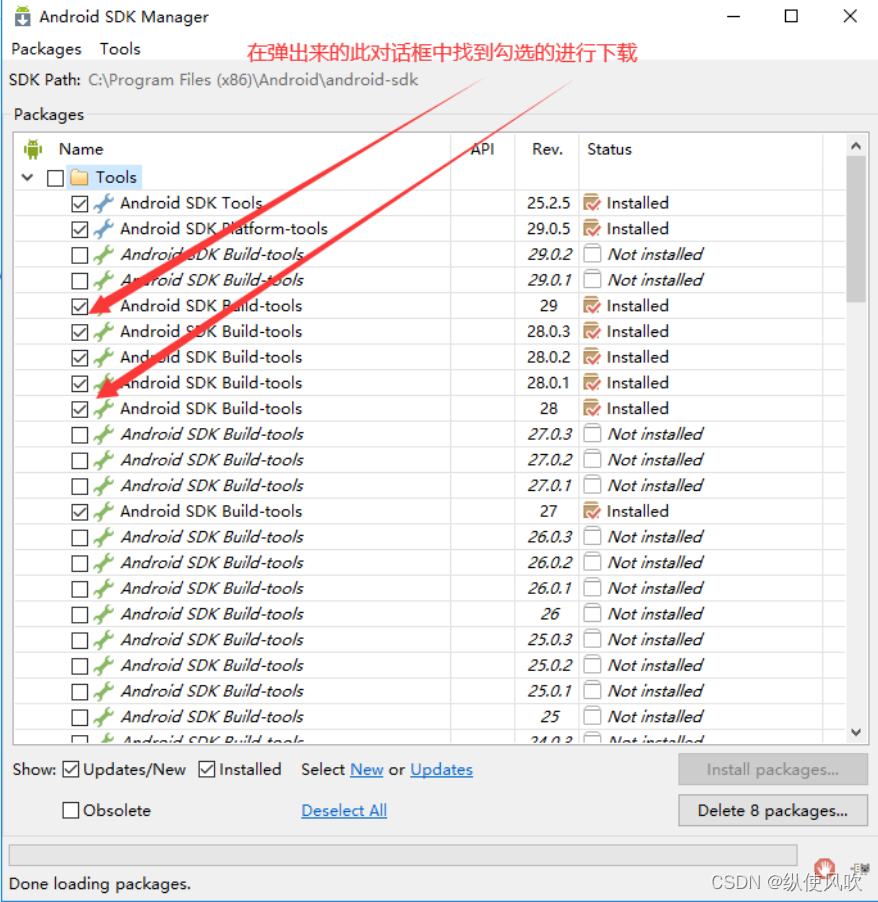Click Installed status icon for rev 28

[x=592, y=408]
